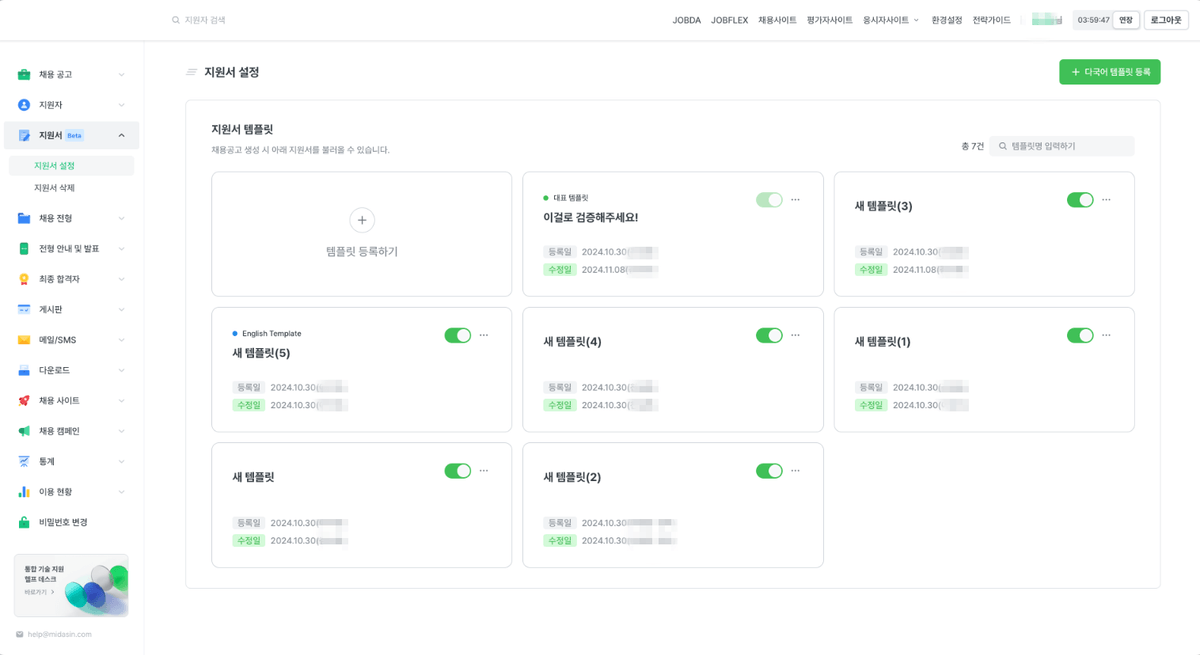Click the 새 템플릿(4) card title

click(x=572, y=342)
